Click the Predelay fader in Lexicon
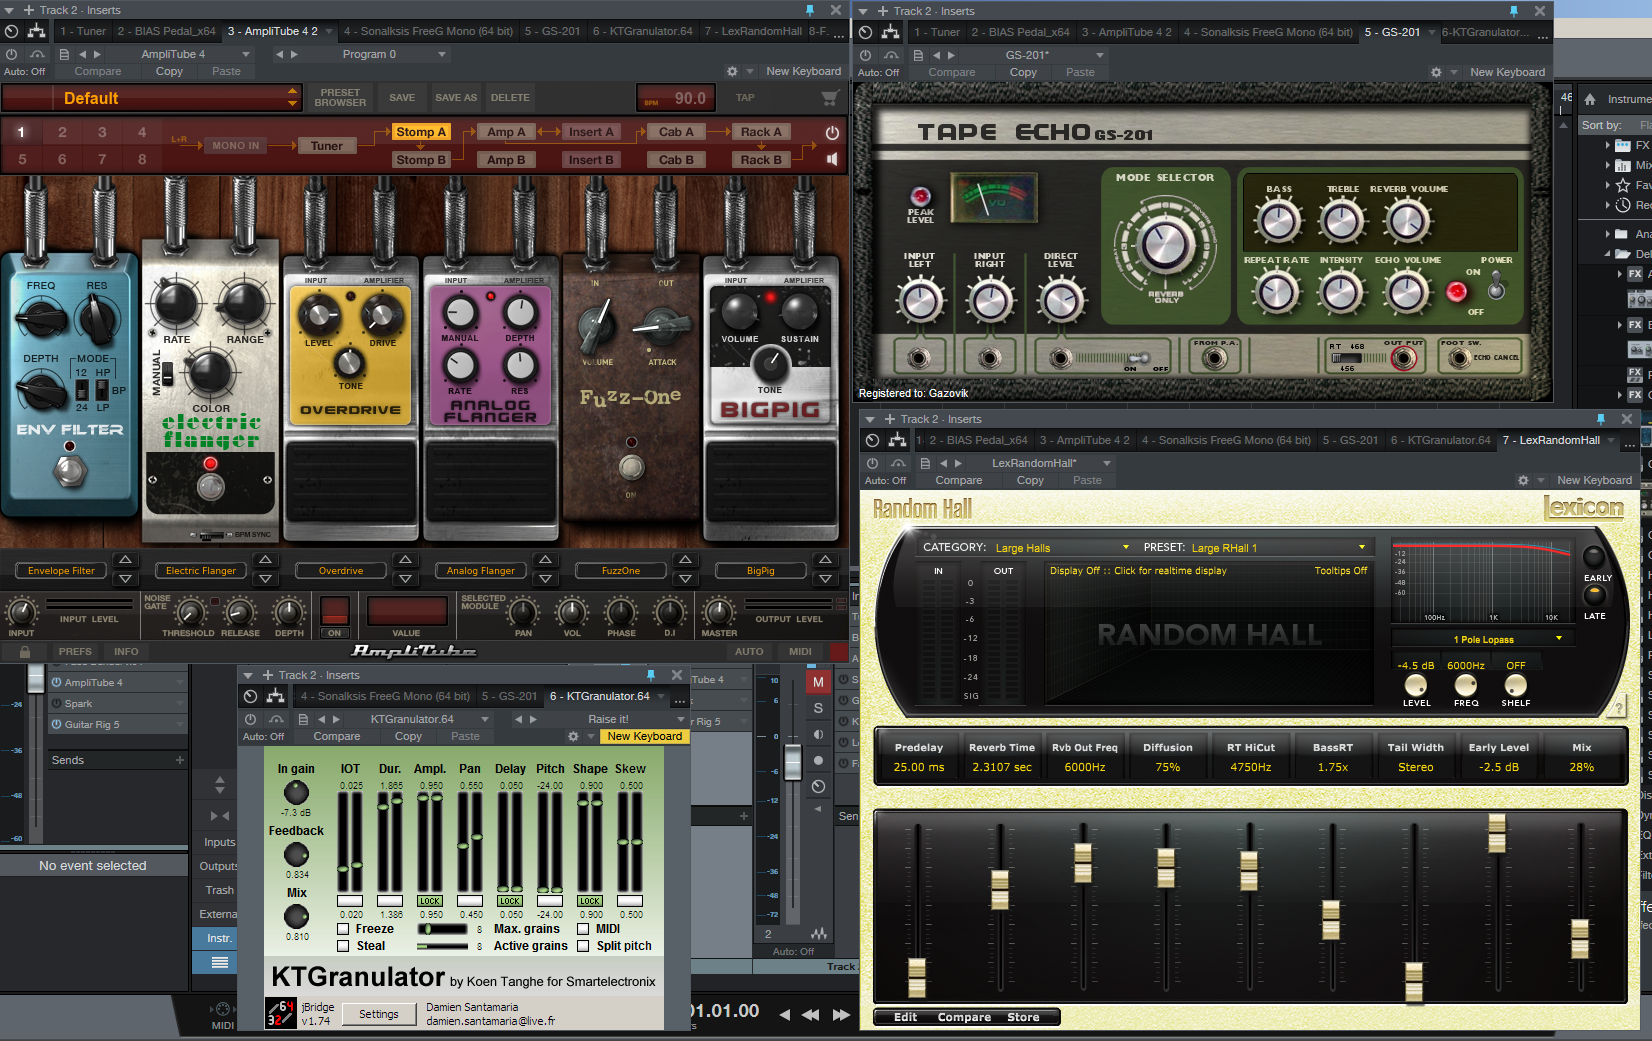The width and height of the screenshot is (1652, 1041). tap(917, 978)
